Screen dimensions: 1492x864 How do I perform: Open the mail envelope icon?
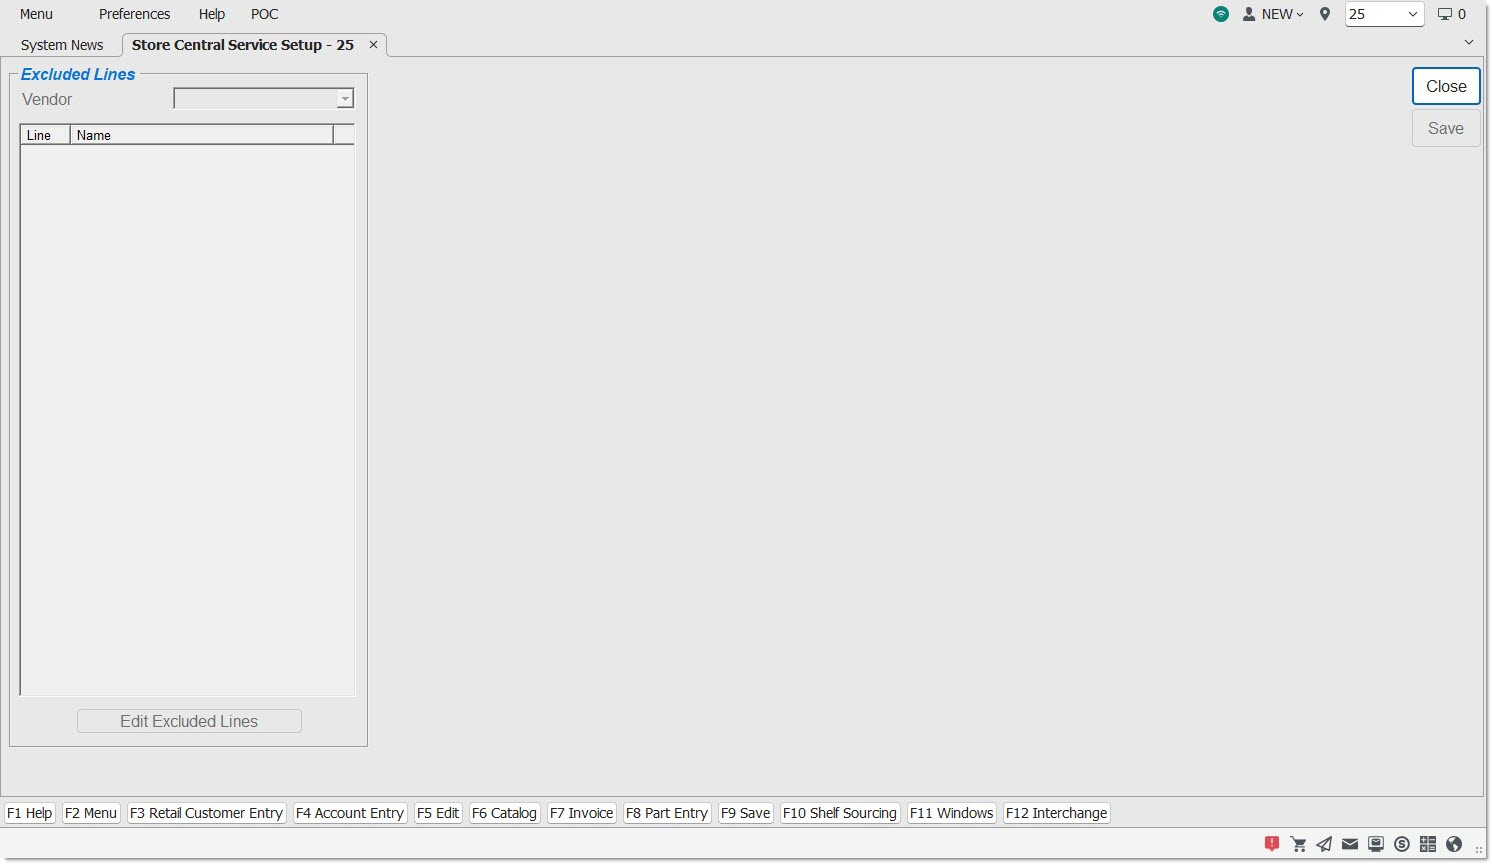1350,844
